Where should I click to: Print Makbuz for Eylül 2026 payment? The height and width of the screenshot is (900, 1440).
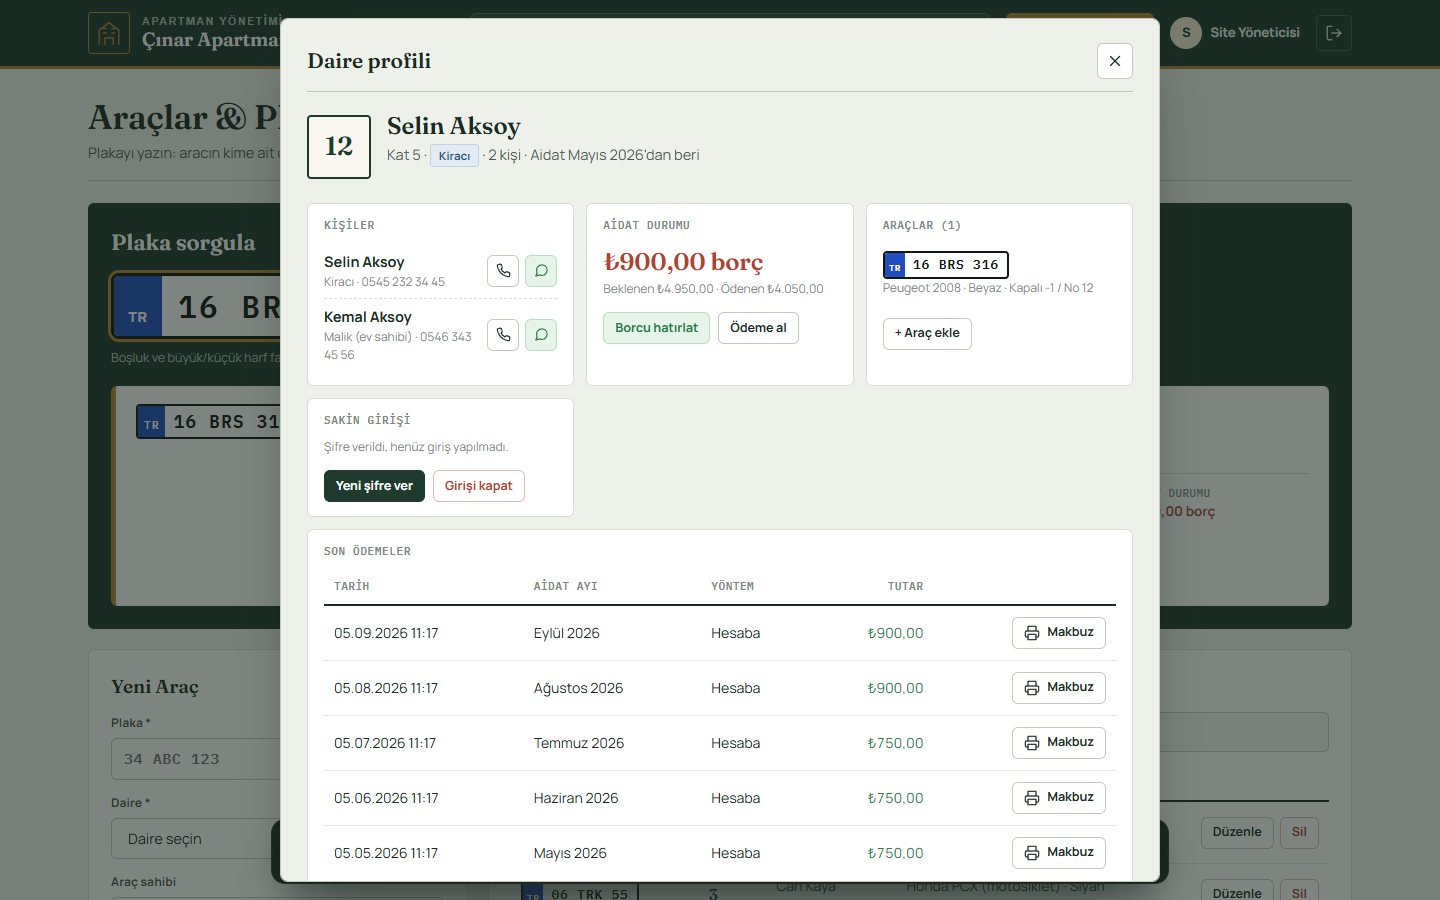click(1059, 633)
